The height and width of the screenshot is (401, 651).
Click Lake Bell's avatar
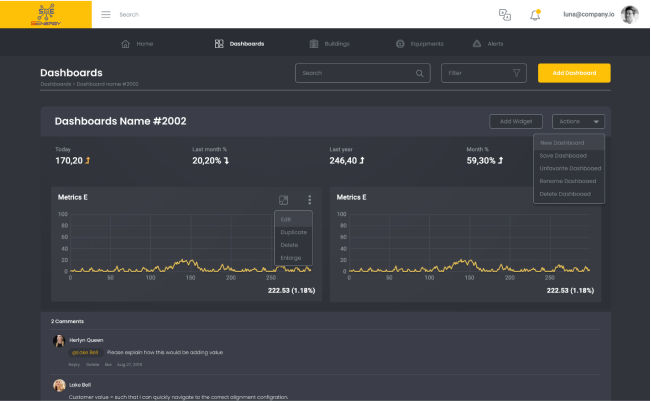point(59,385)
